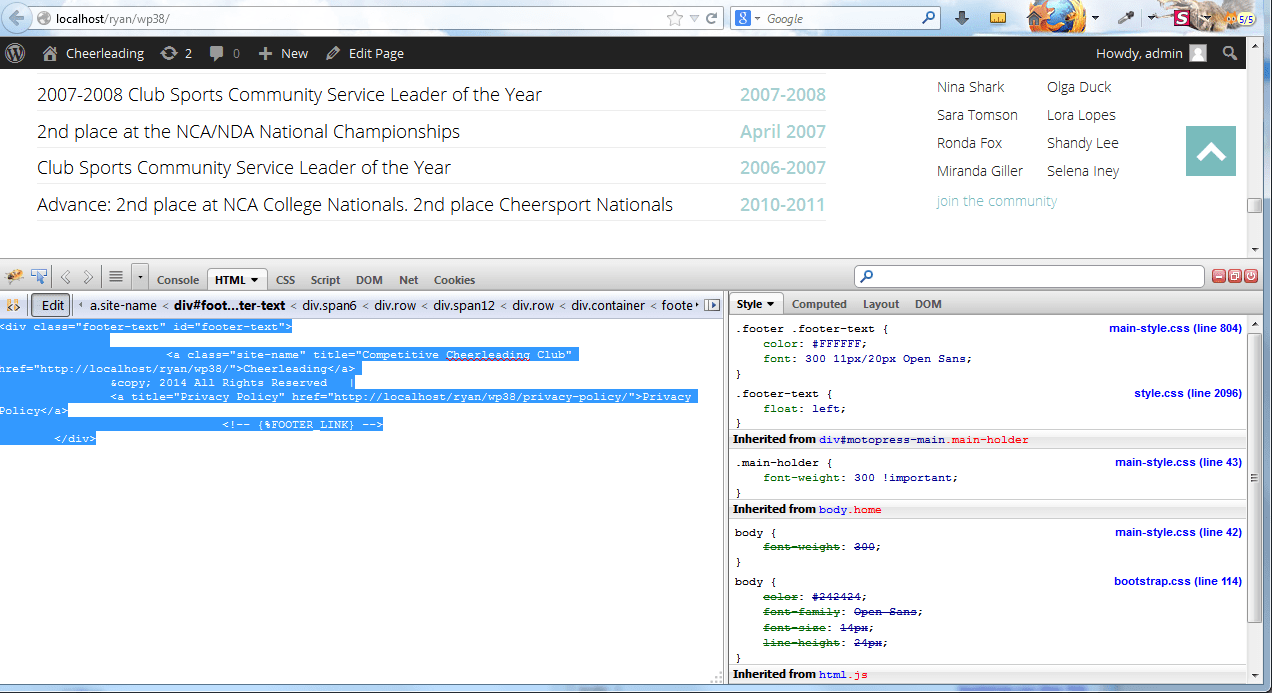
Task: Click the eyedropper color picker toolbar icon
Action: click(1125, 18)
